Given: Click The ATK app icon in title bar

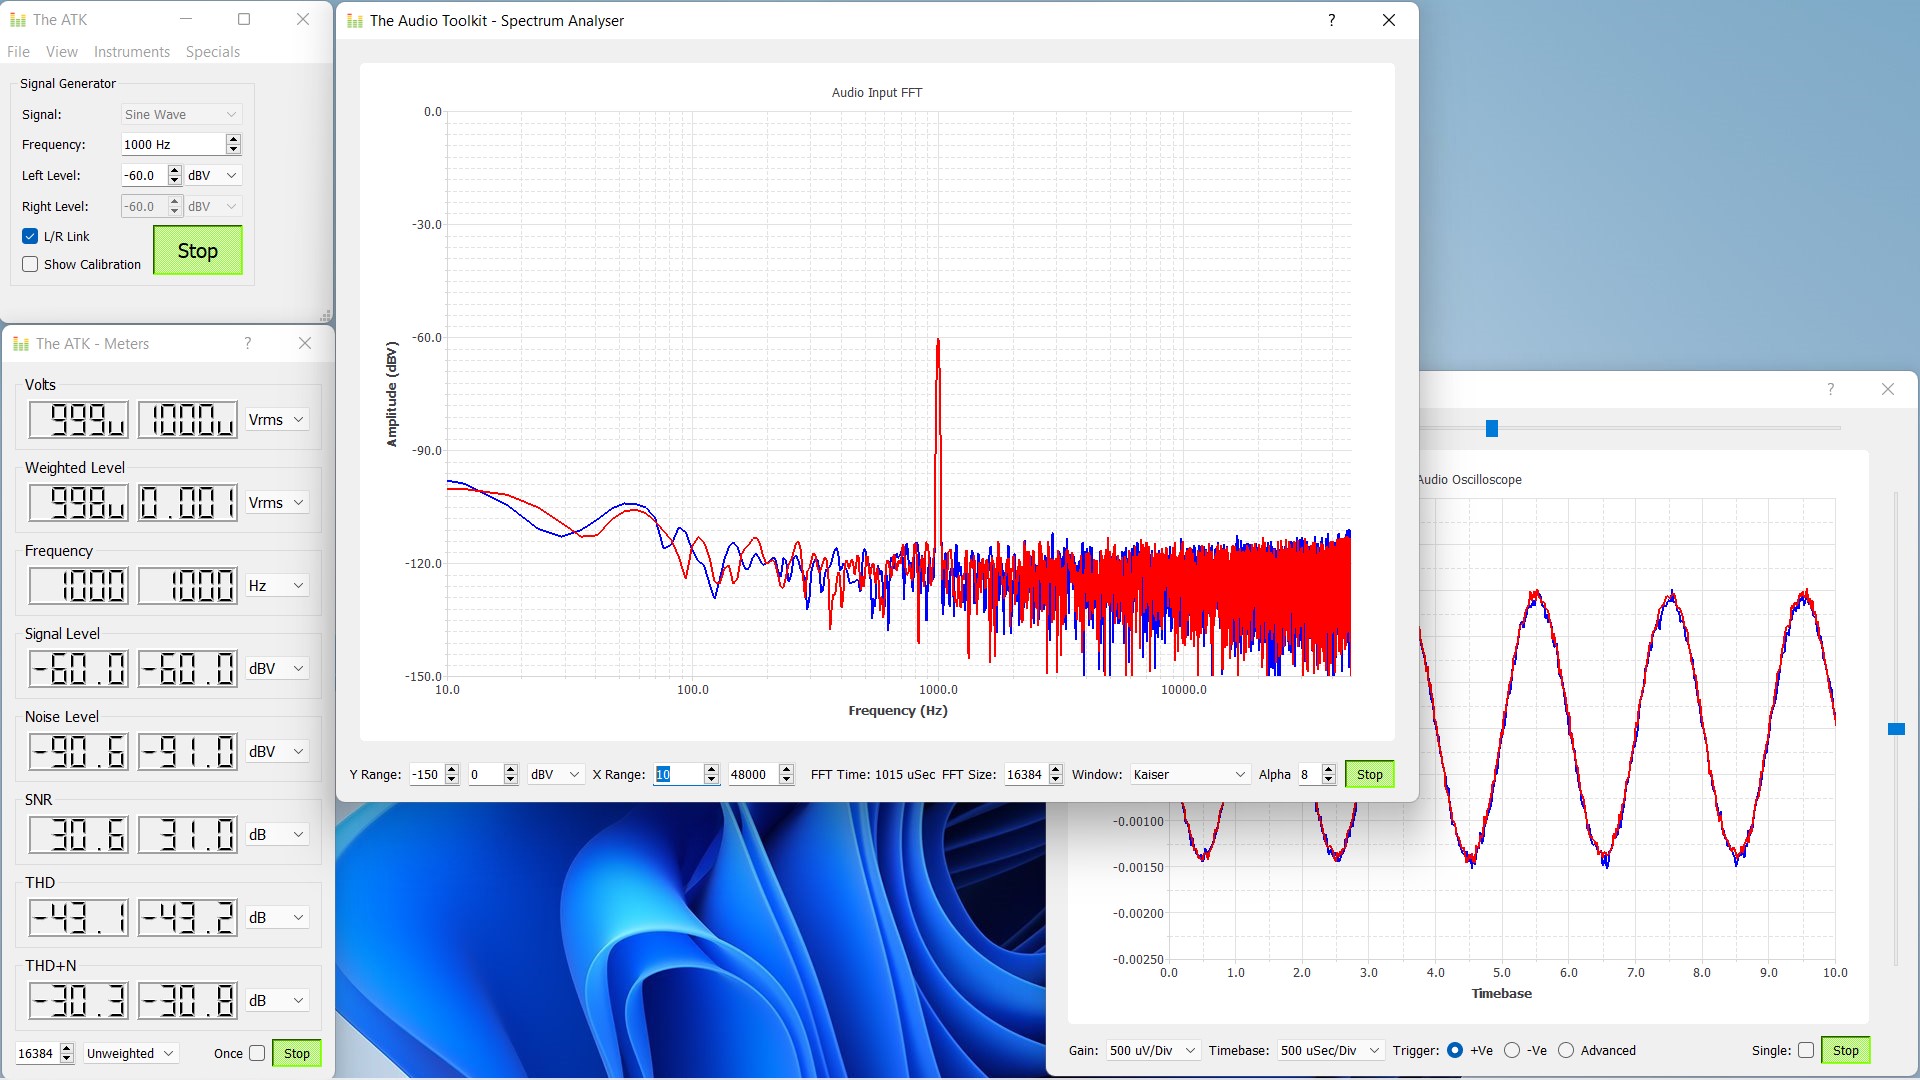Looking at the screenshot, I should coord(17,19).
